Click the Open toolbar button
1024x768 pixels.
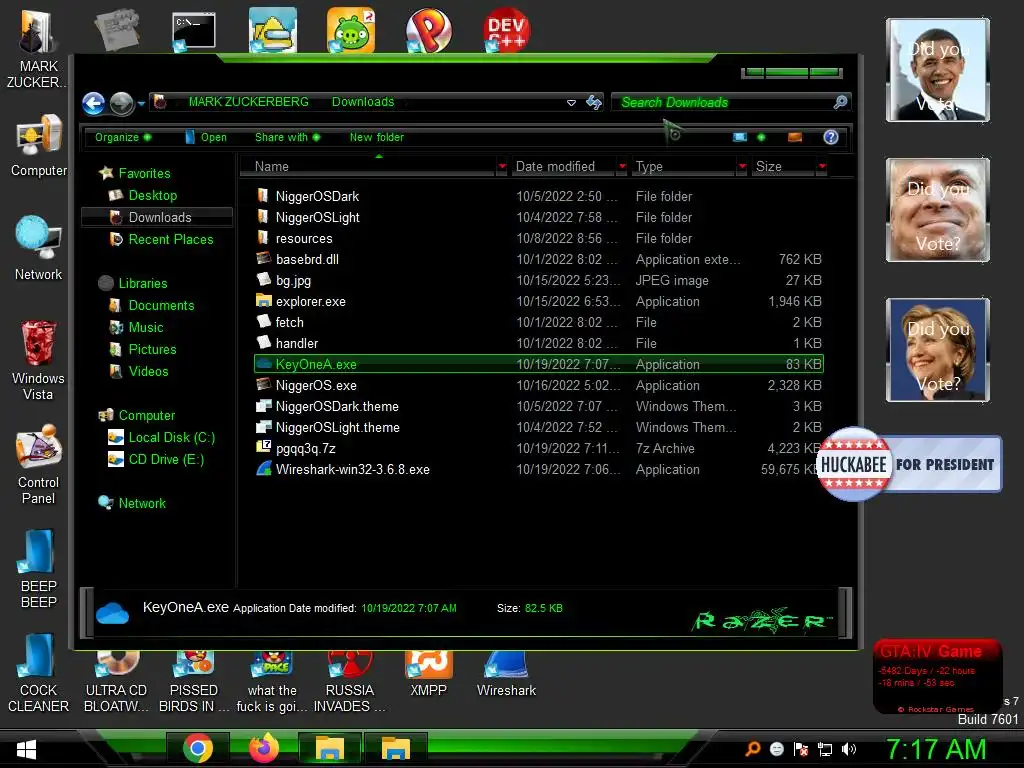point(206,137)
